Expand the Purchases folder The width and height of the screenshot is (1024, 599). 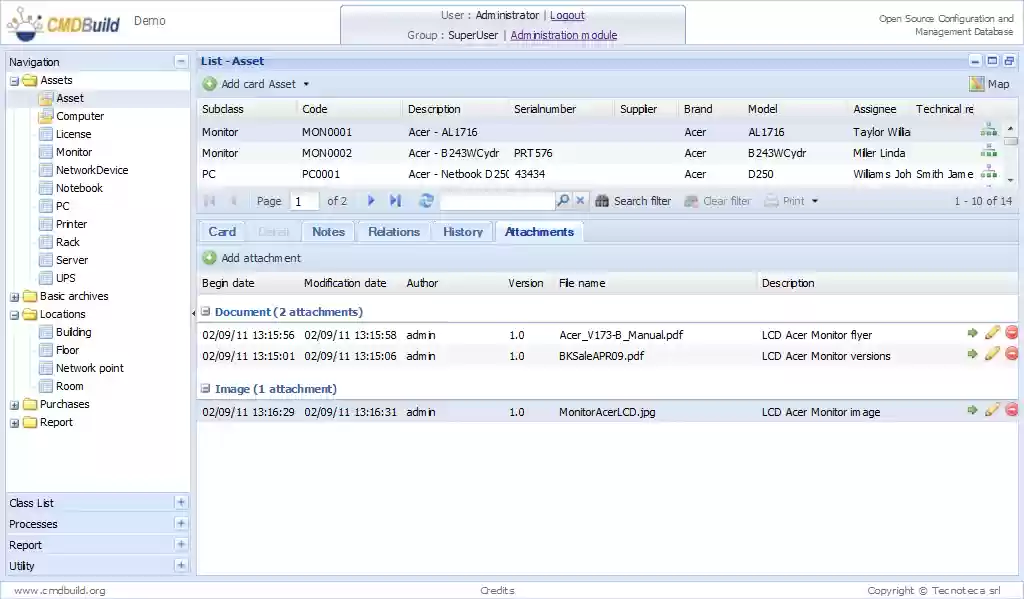(12, 404)
